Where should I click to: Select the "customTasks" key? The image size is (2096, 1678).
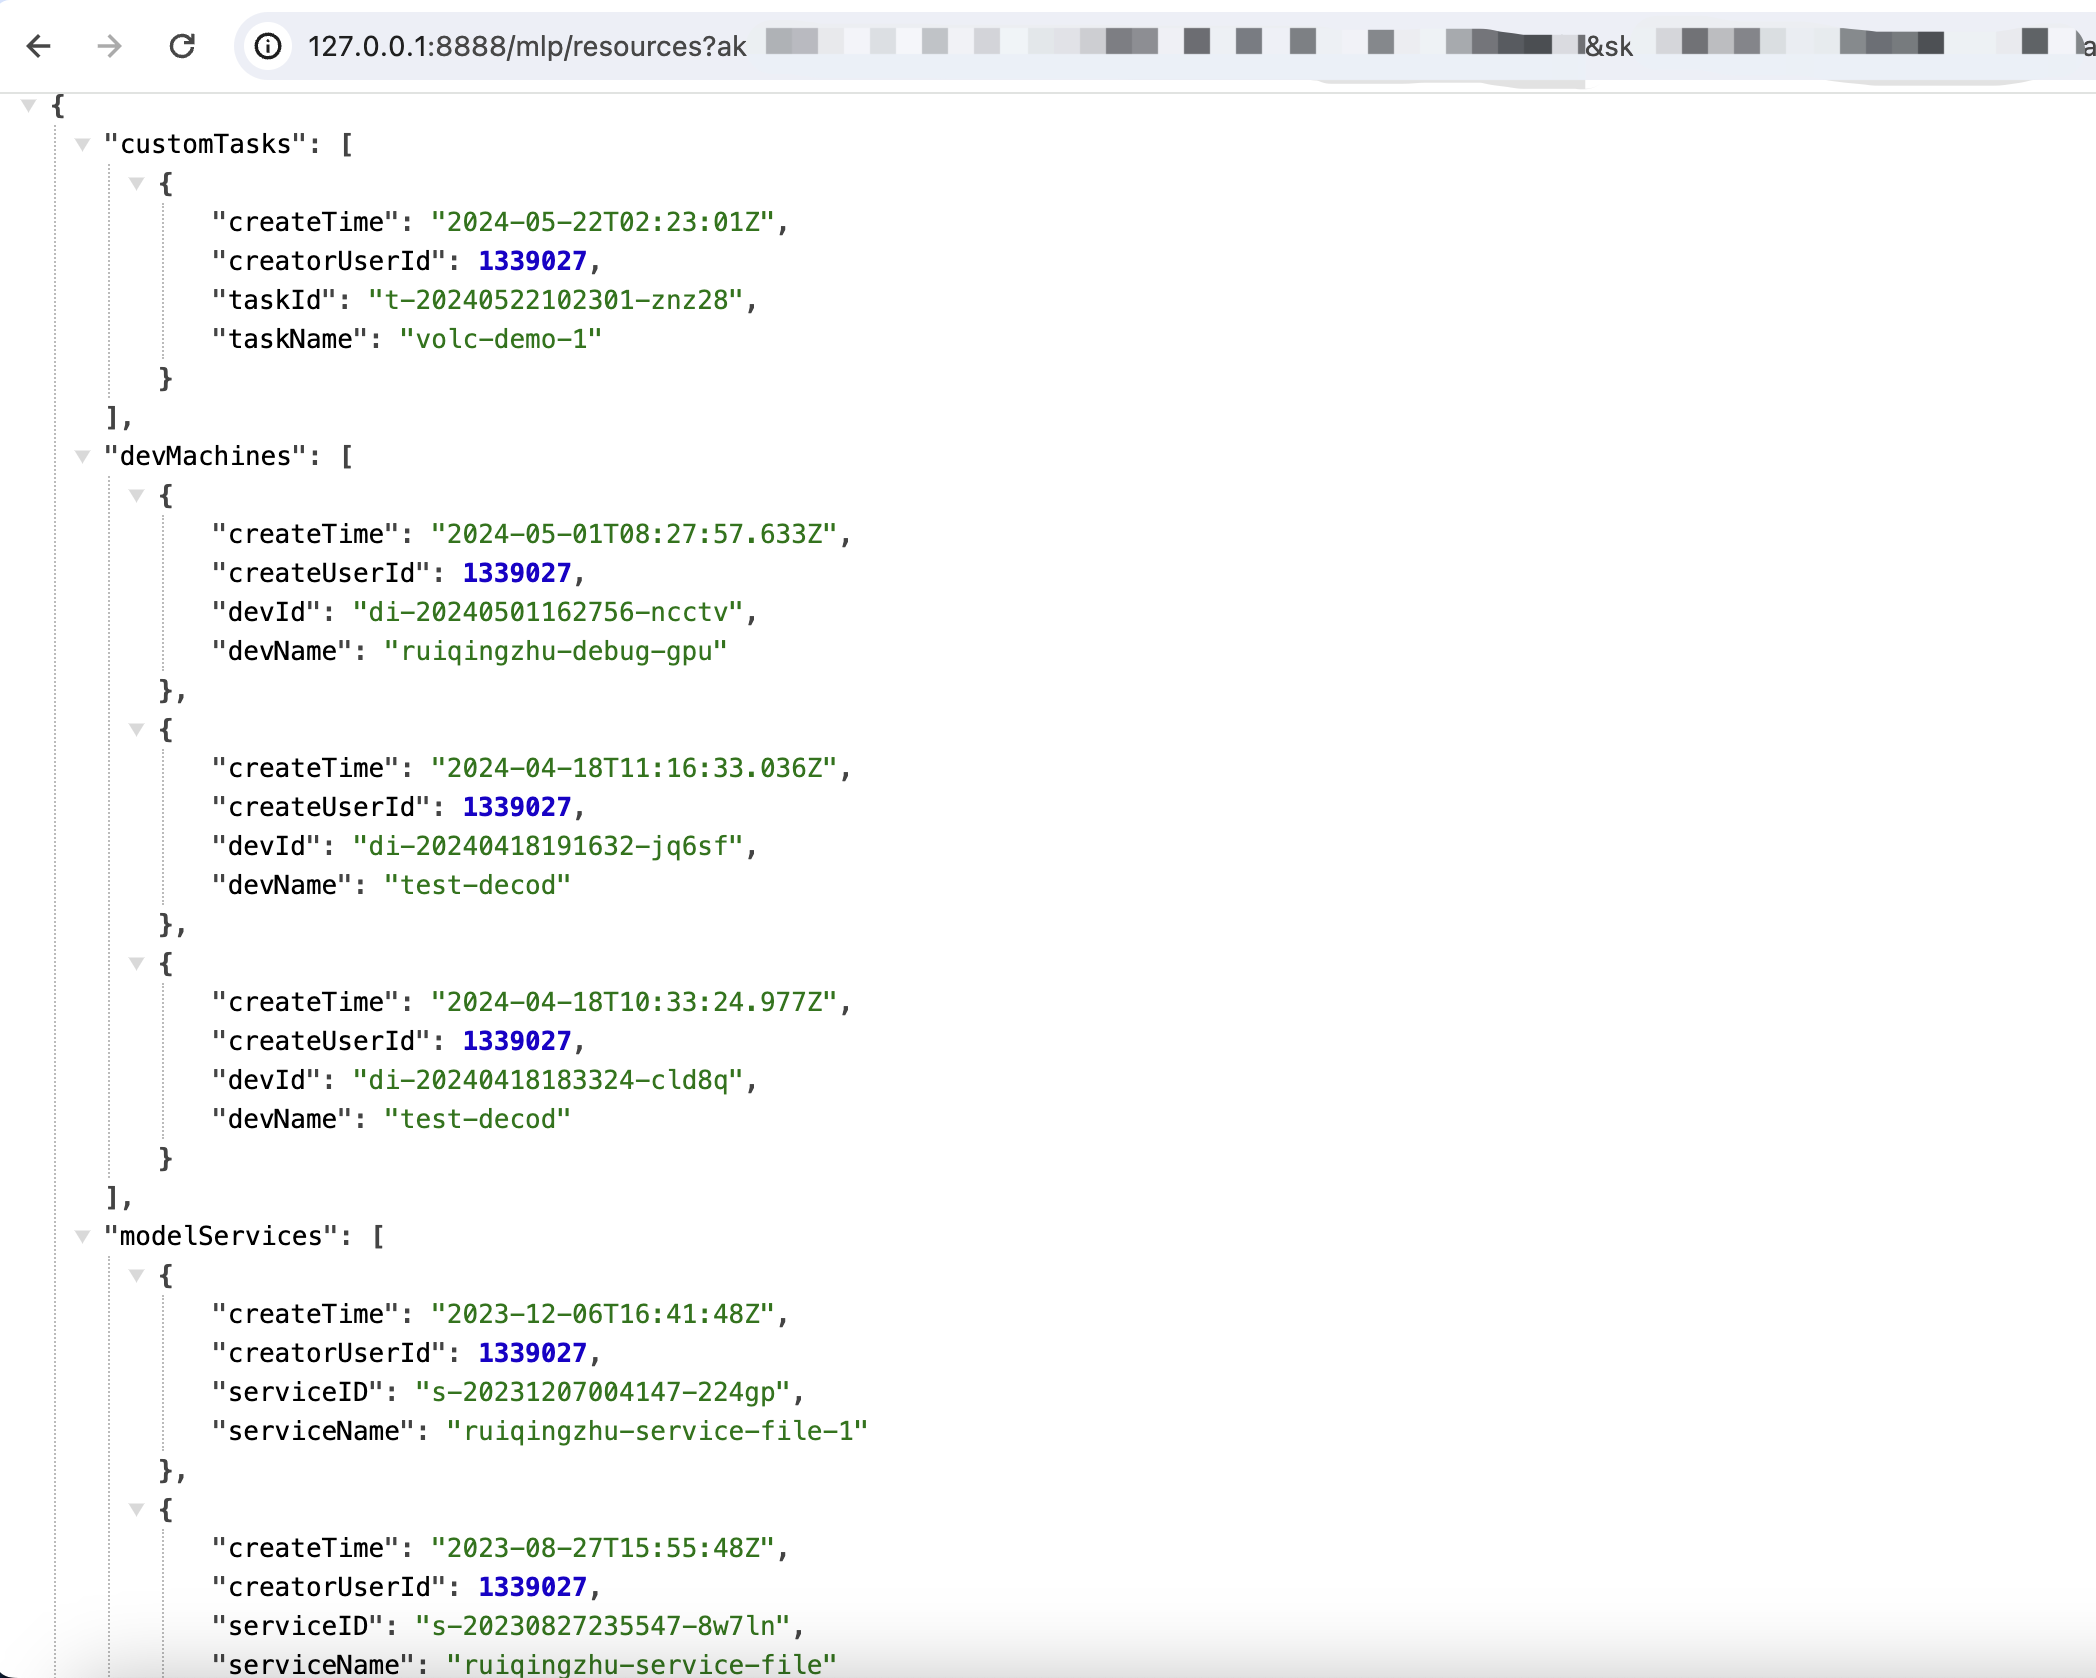coord(205,145)
